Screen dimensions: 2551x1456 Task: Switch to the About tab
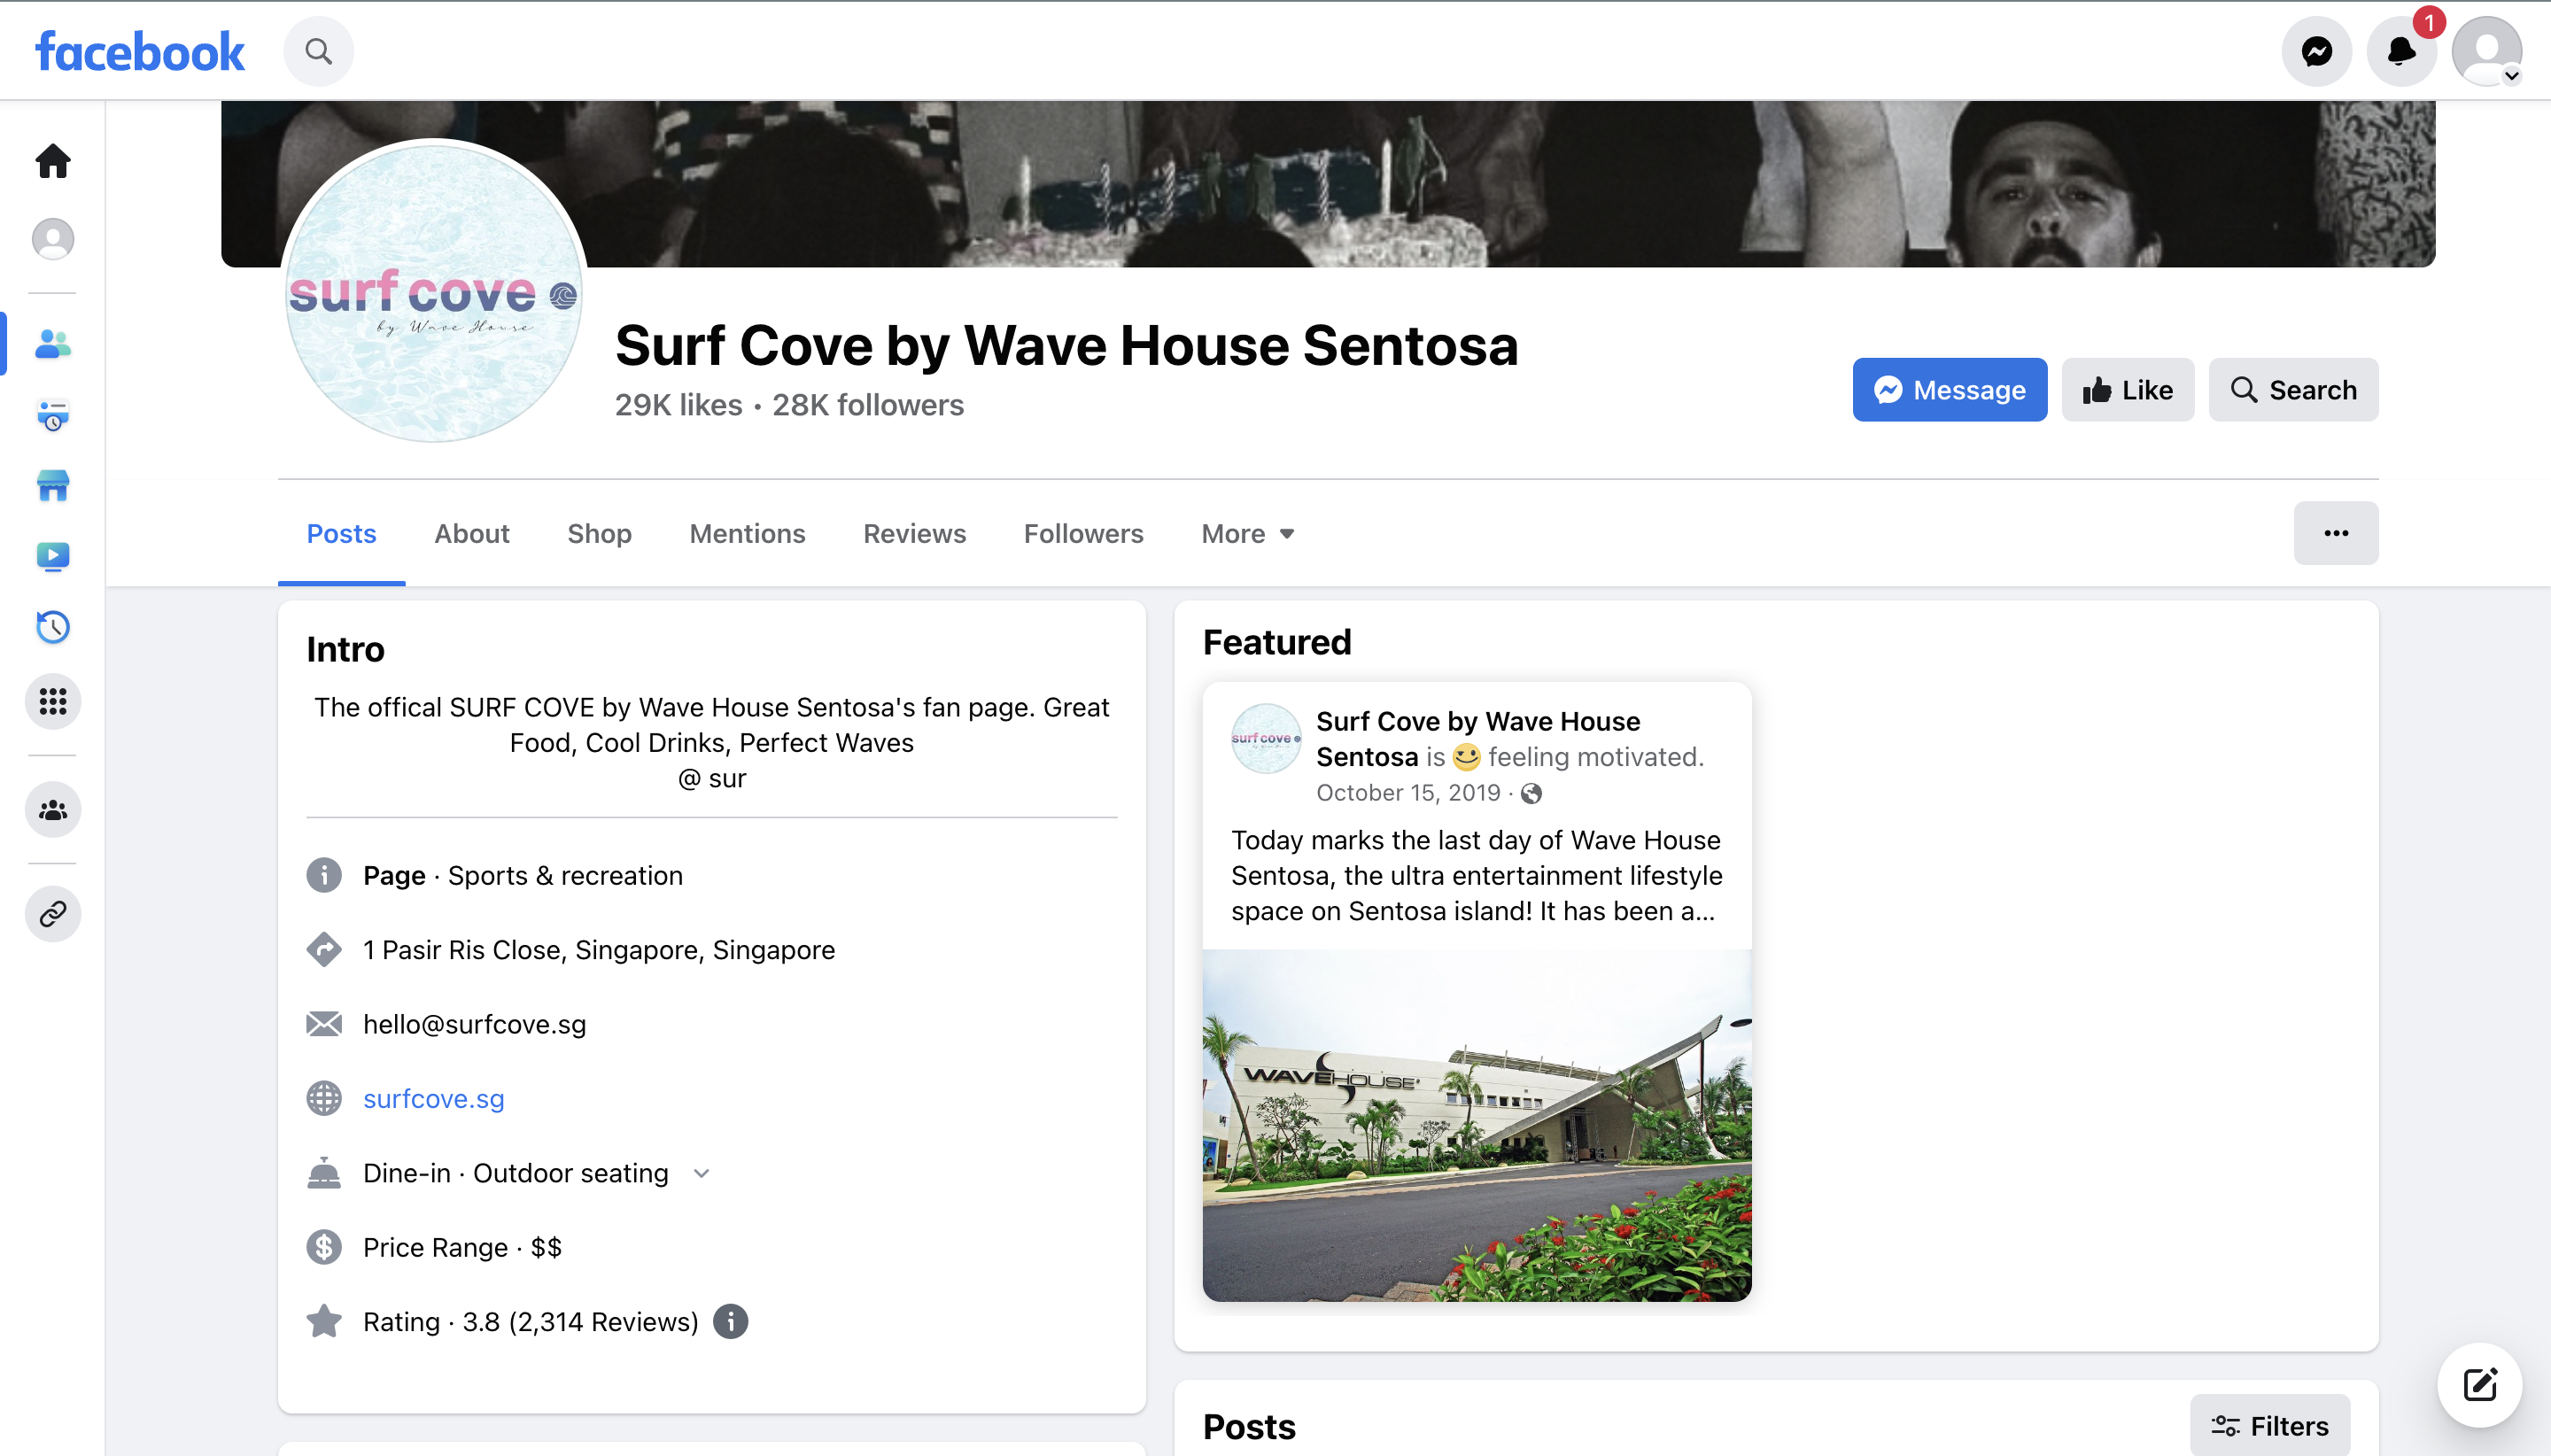471,534
